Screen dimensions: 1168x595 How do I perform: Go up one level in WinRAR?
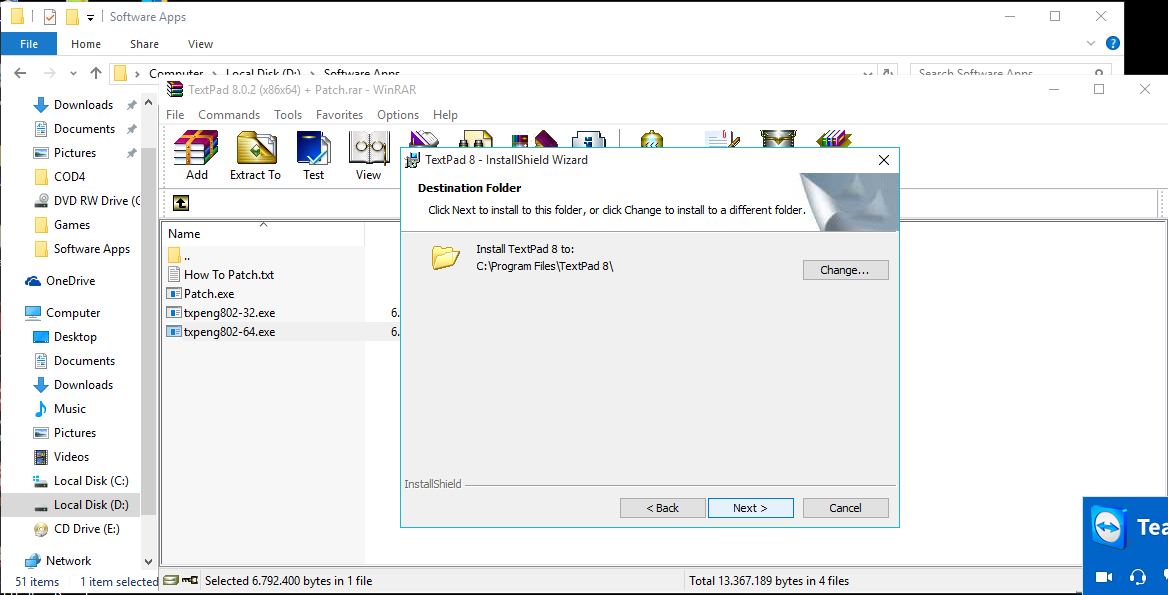pyautogui.click(x=181, y=203)
